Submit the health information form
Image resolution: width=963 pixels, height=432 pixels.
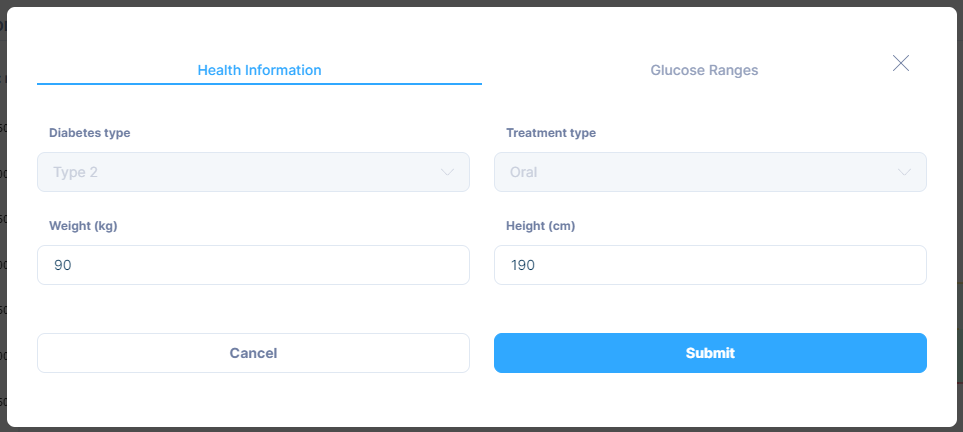click(710, 353)
